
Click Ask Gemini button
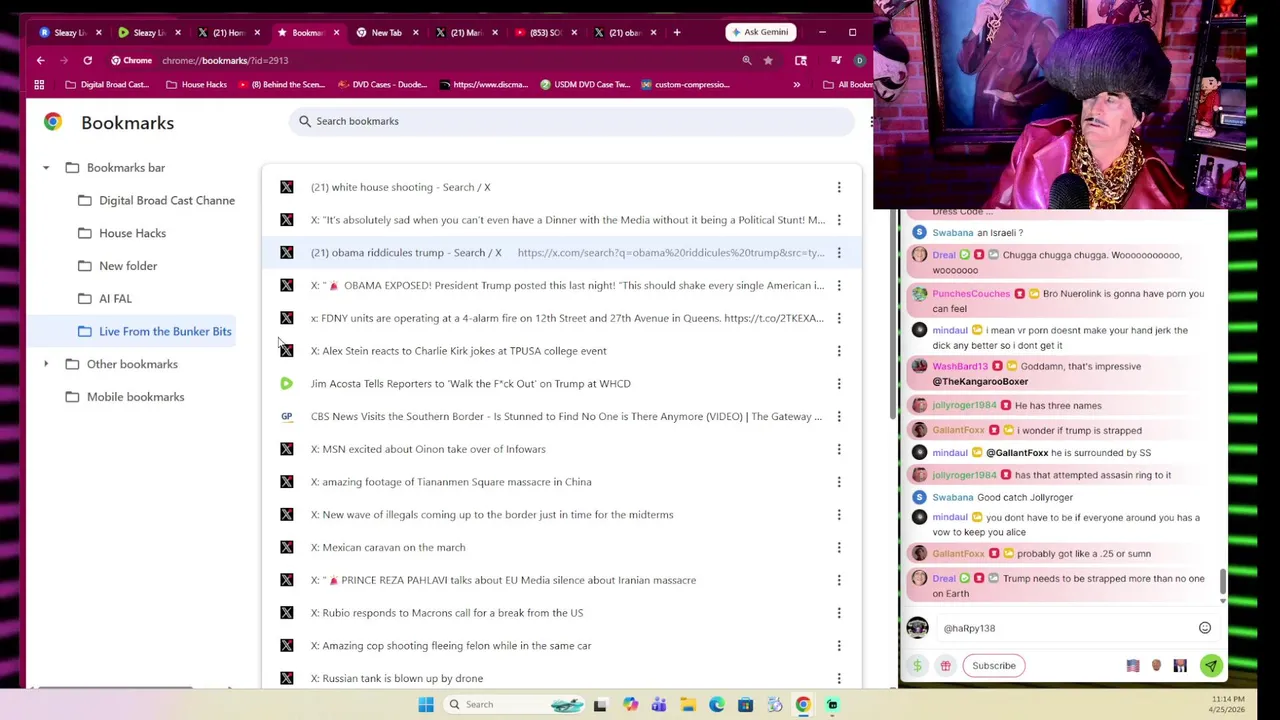(760, 32)
